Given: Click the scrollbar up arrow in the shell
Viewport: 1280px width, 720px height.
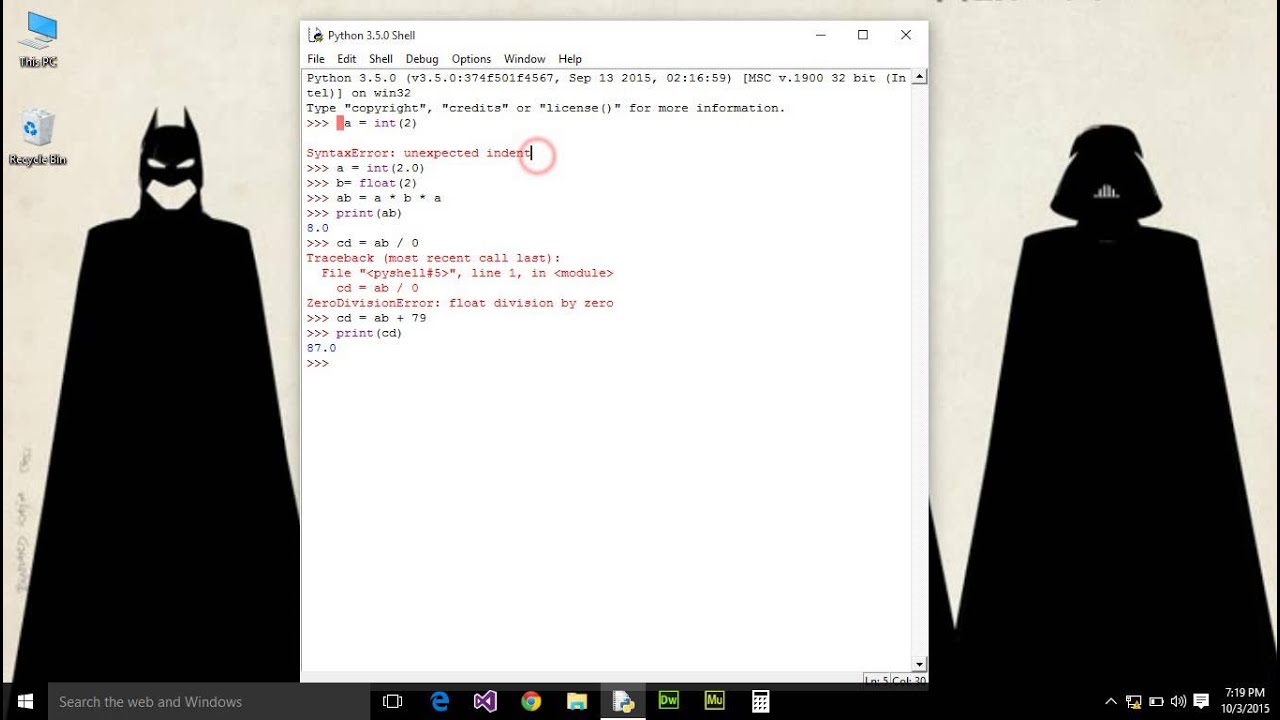Looking at the screenshot, I should click(919, 77).
